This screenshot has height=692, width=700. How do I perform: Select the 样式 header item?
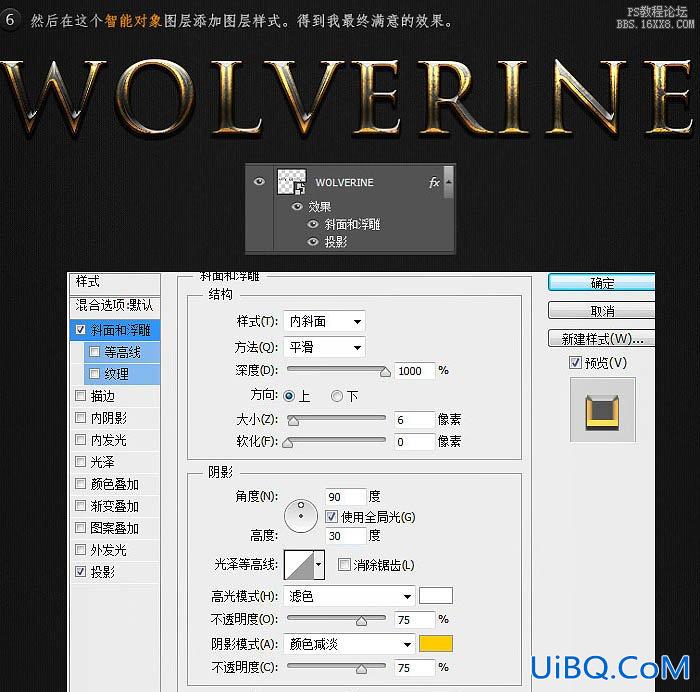tap(115, 282)
